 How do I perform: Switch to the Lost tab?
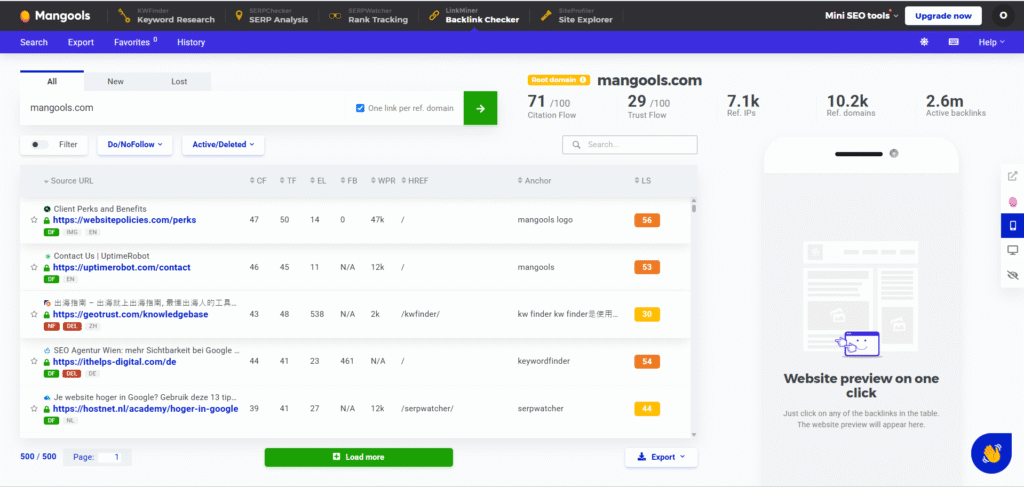click(x=179, y=82)
